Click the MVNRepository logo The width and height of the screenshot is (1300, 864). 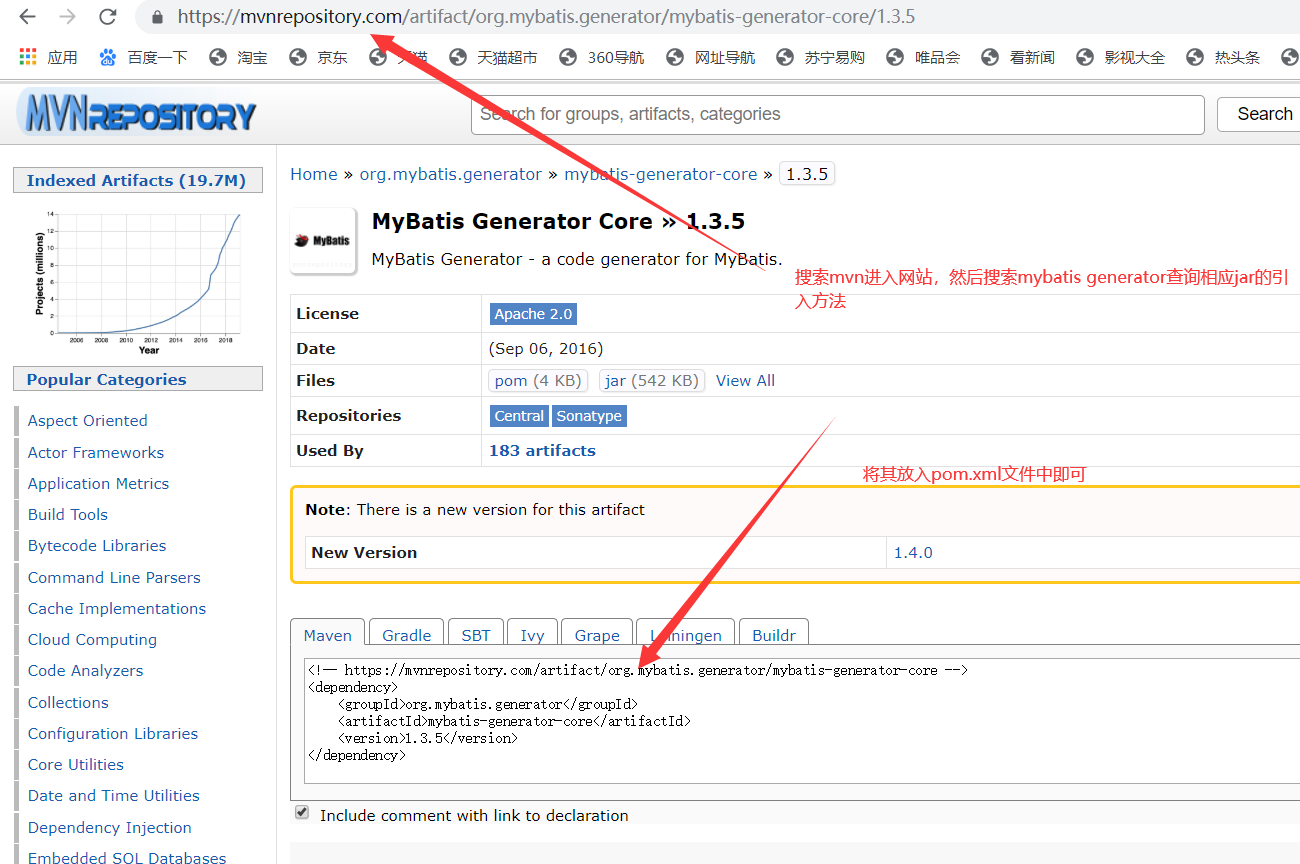[138, 114]
